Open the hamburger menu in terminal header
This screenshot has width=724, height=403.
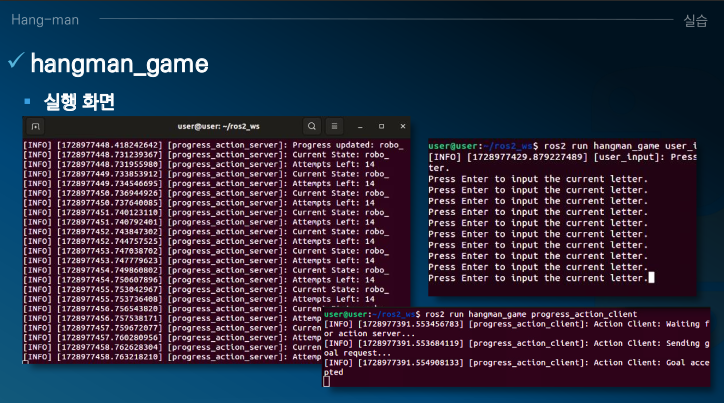coord(334,126)
